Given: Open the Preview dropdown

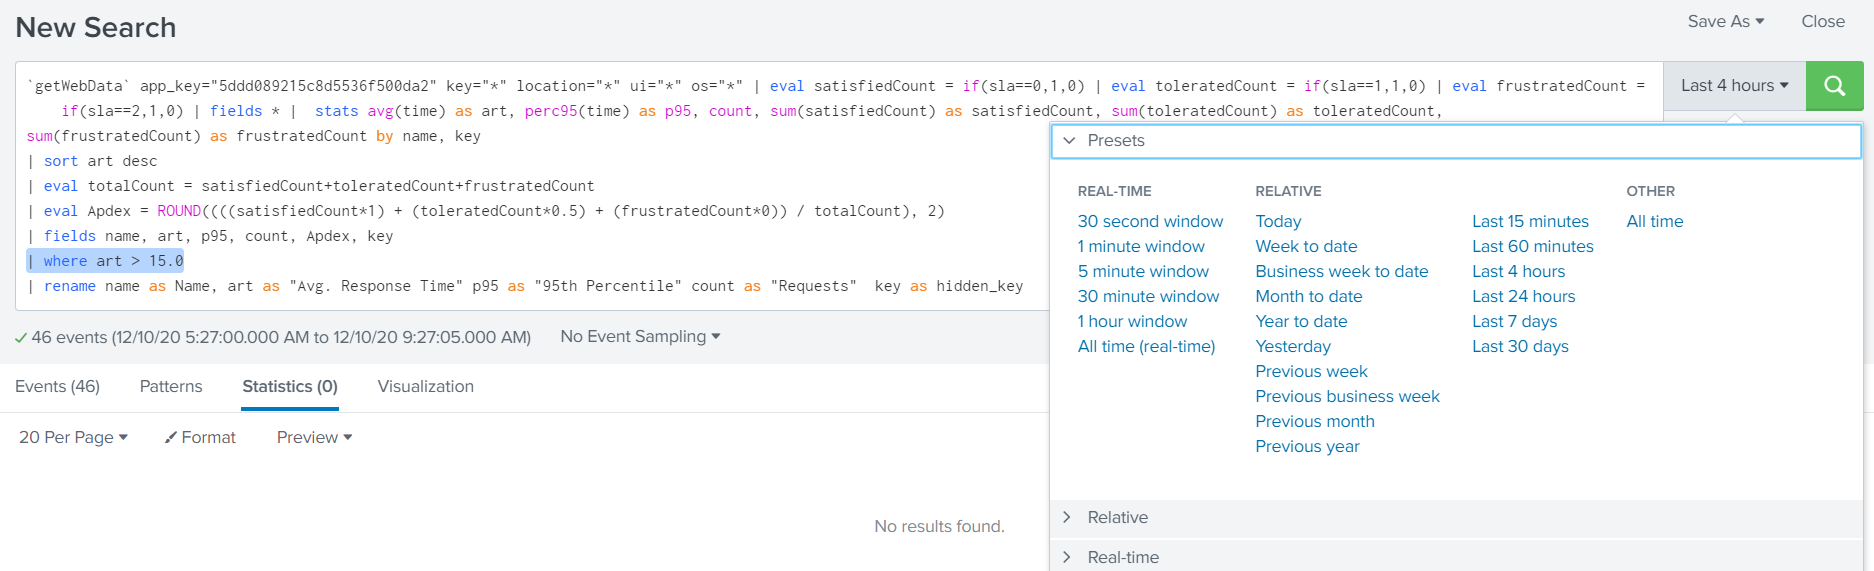Looking at the screenshot, I should 314,438.
